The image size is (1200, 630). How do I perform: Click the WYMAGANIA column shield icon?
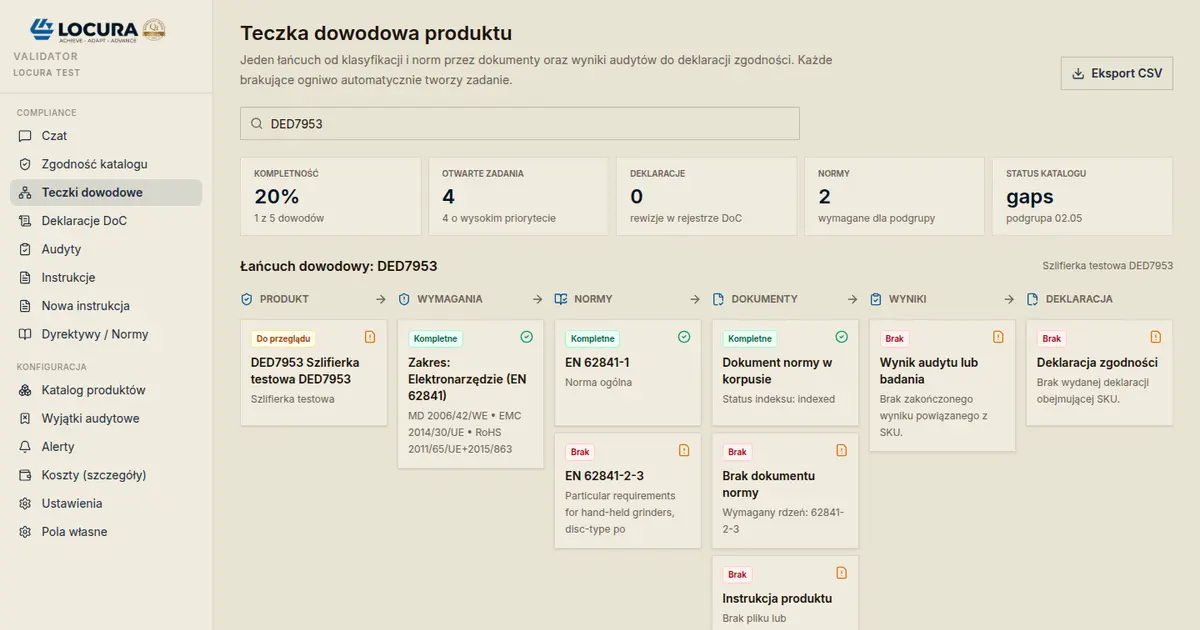pyautogui.click(x=404, y=299)
